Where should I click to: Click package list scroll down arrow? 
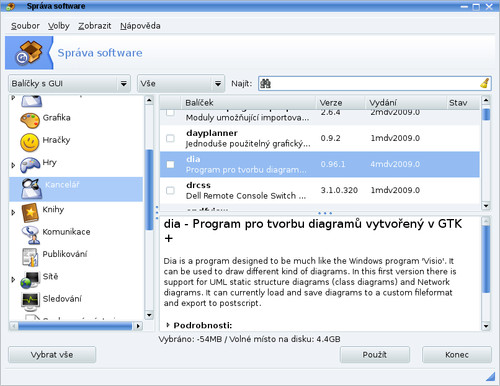coord(486,206)
